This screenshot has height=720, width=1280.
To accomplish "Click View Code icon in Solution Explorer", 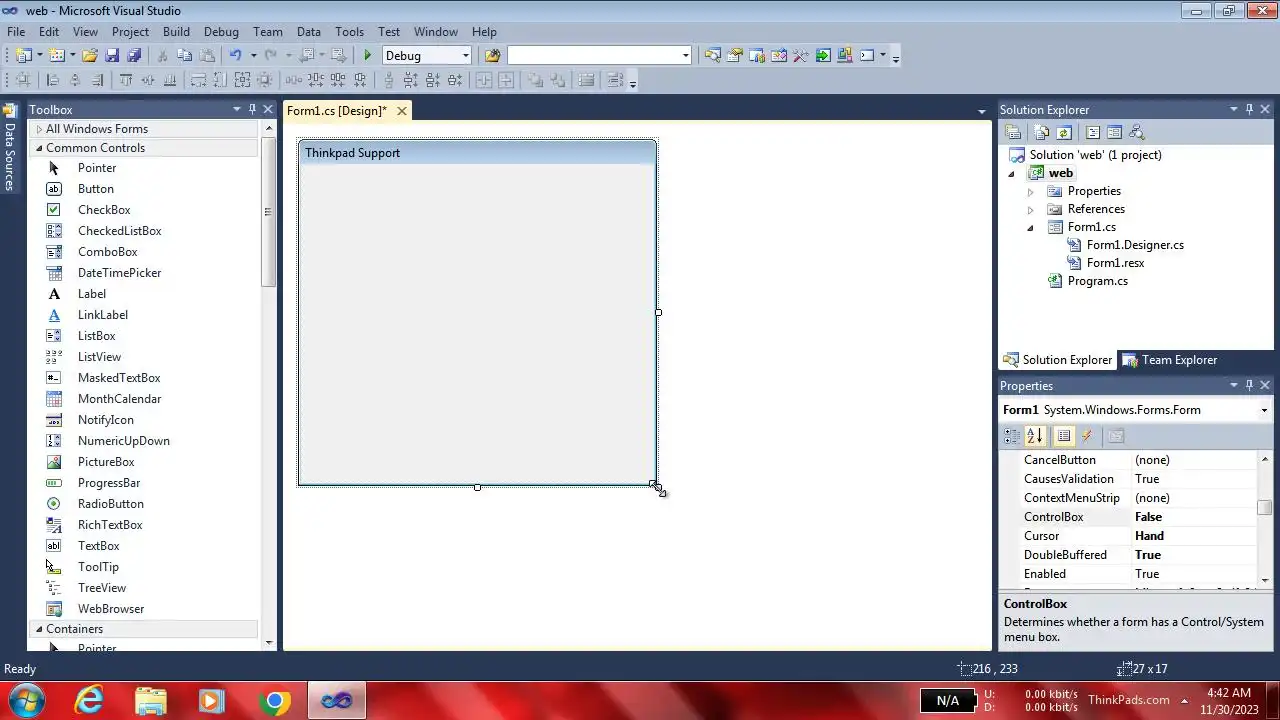I will [x=1093, y=132].
